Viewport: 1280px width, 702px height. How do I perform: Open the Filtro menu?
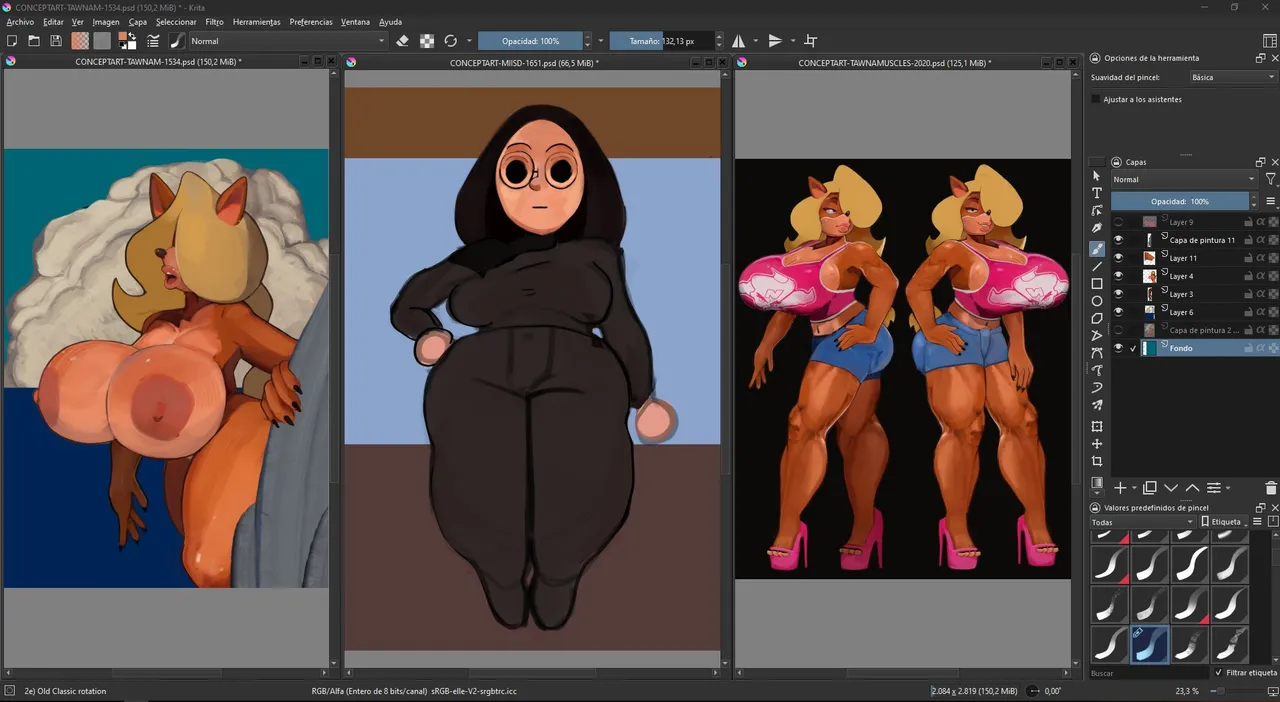click(x=214, y=22)
